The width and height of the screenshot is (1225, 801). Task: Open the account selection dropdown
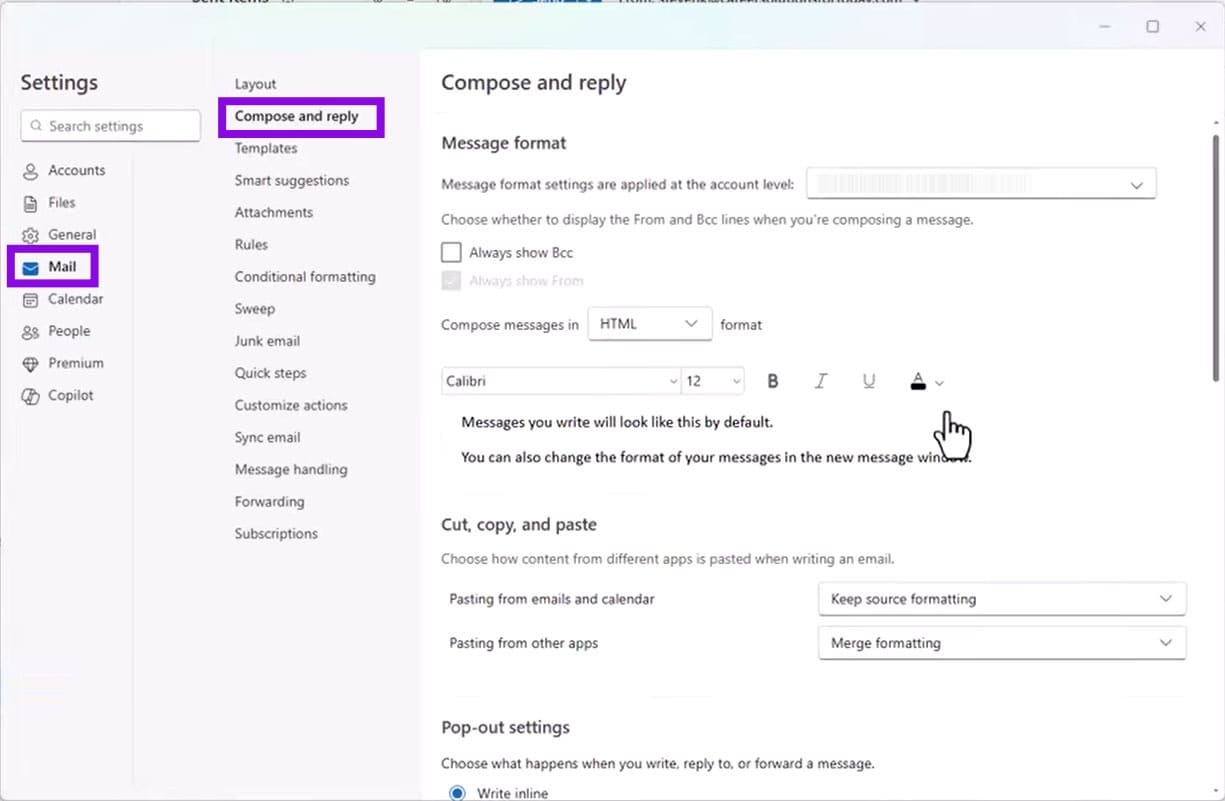pos(981,184)
